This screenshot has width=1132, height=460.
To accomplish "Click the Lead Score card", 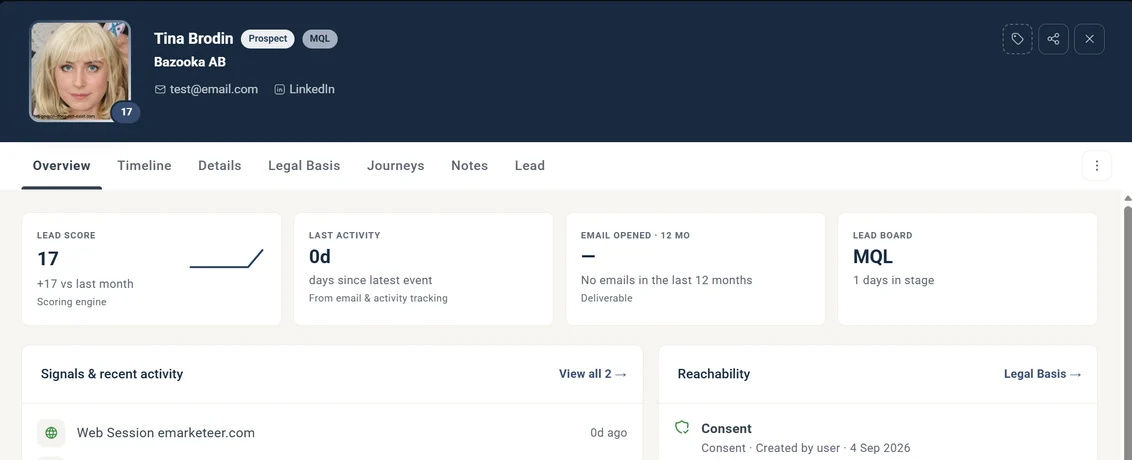I will (x=152, y=269).
